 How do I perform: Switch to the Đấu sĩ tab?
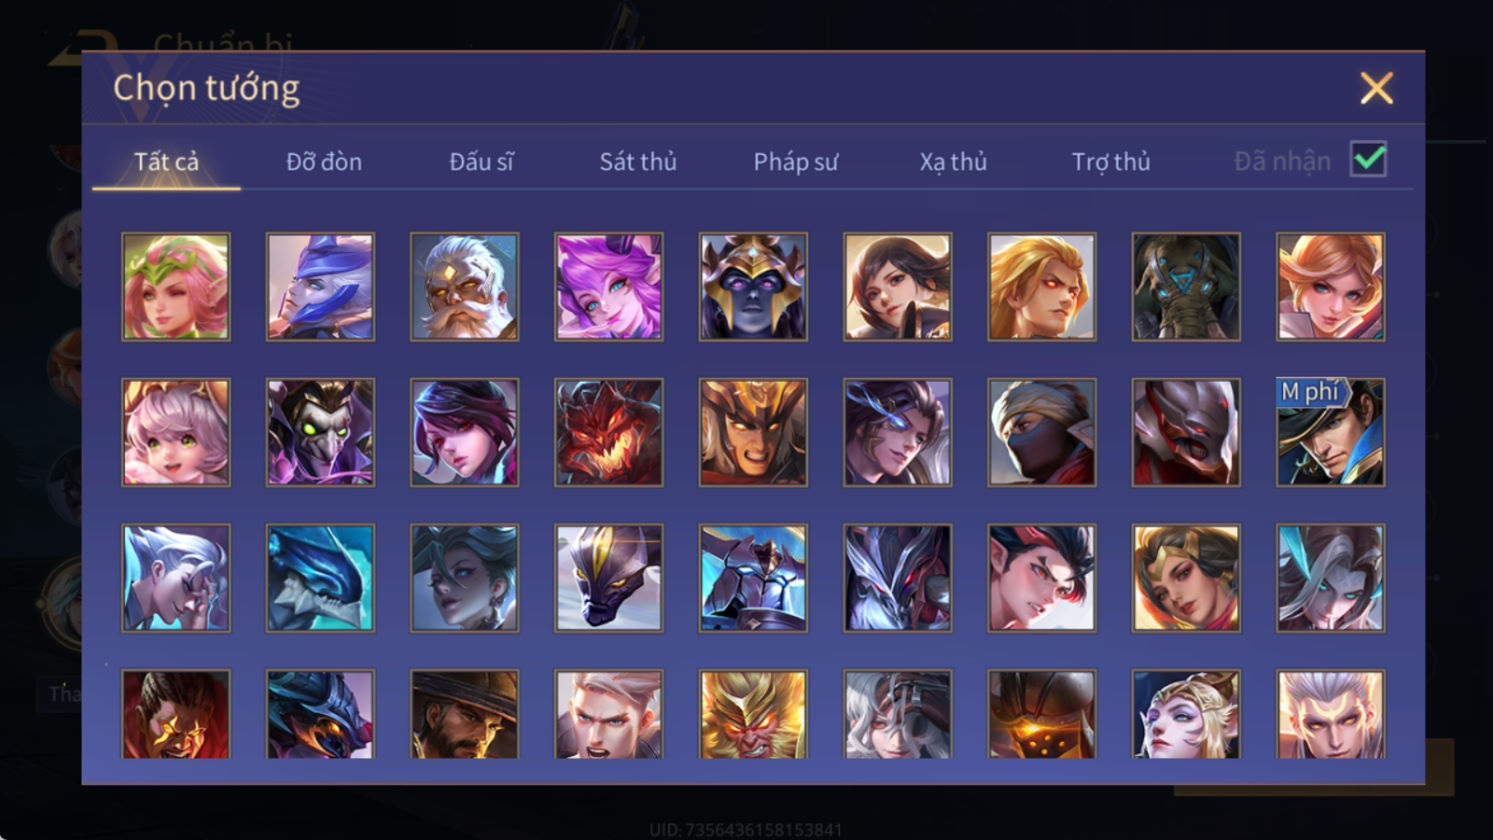click(x=481, y=161)
